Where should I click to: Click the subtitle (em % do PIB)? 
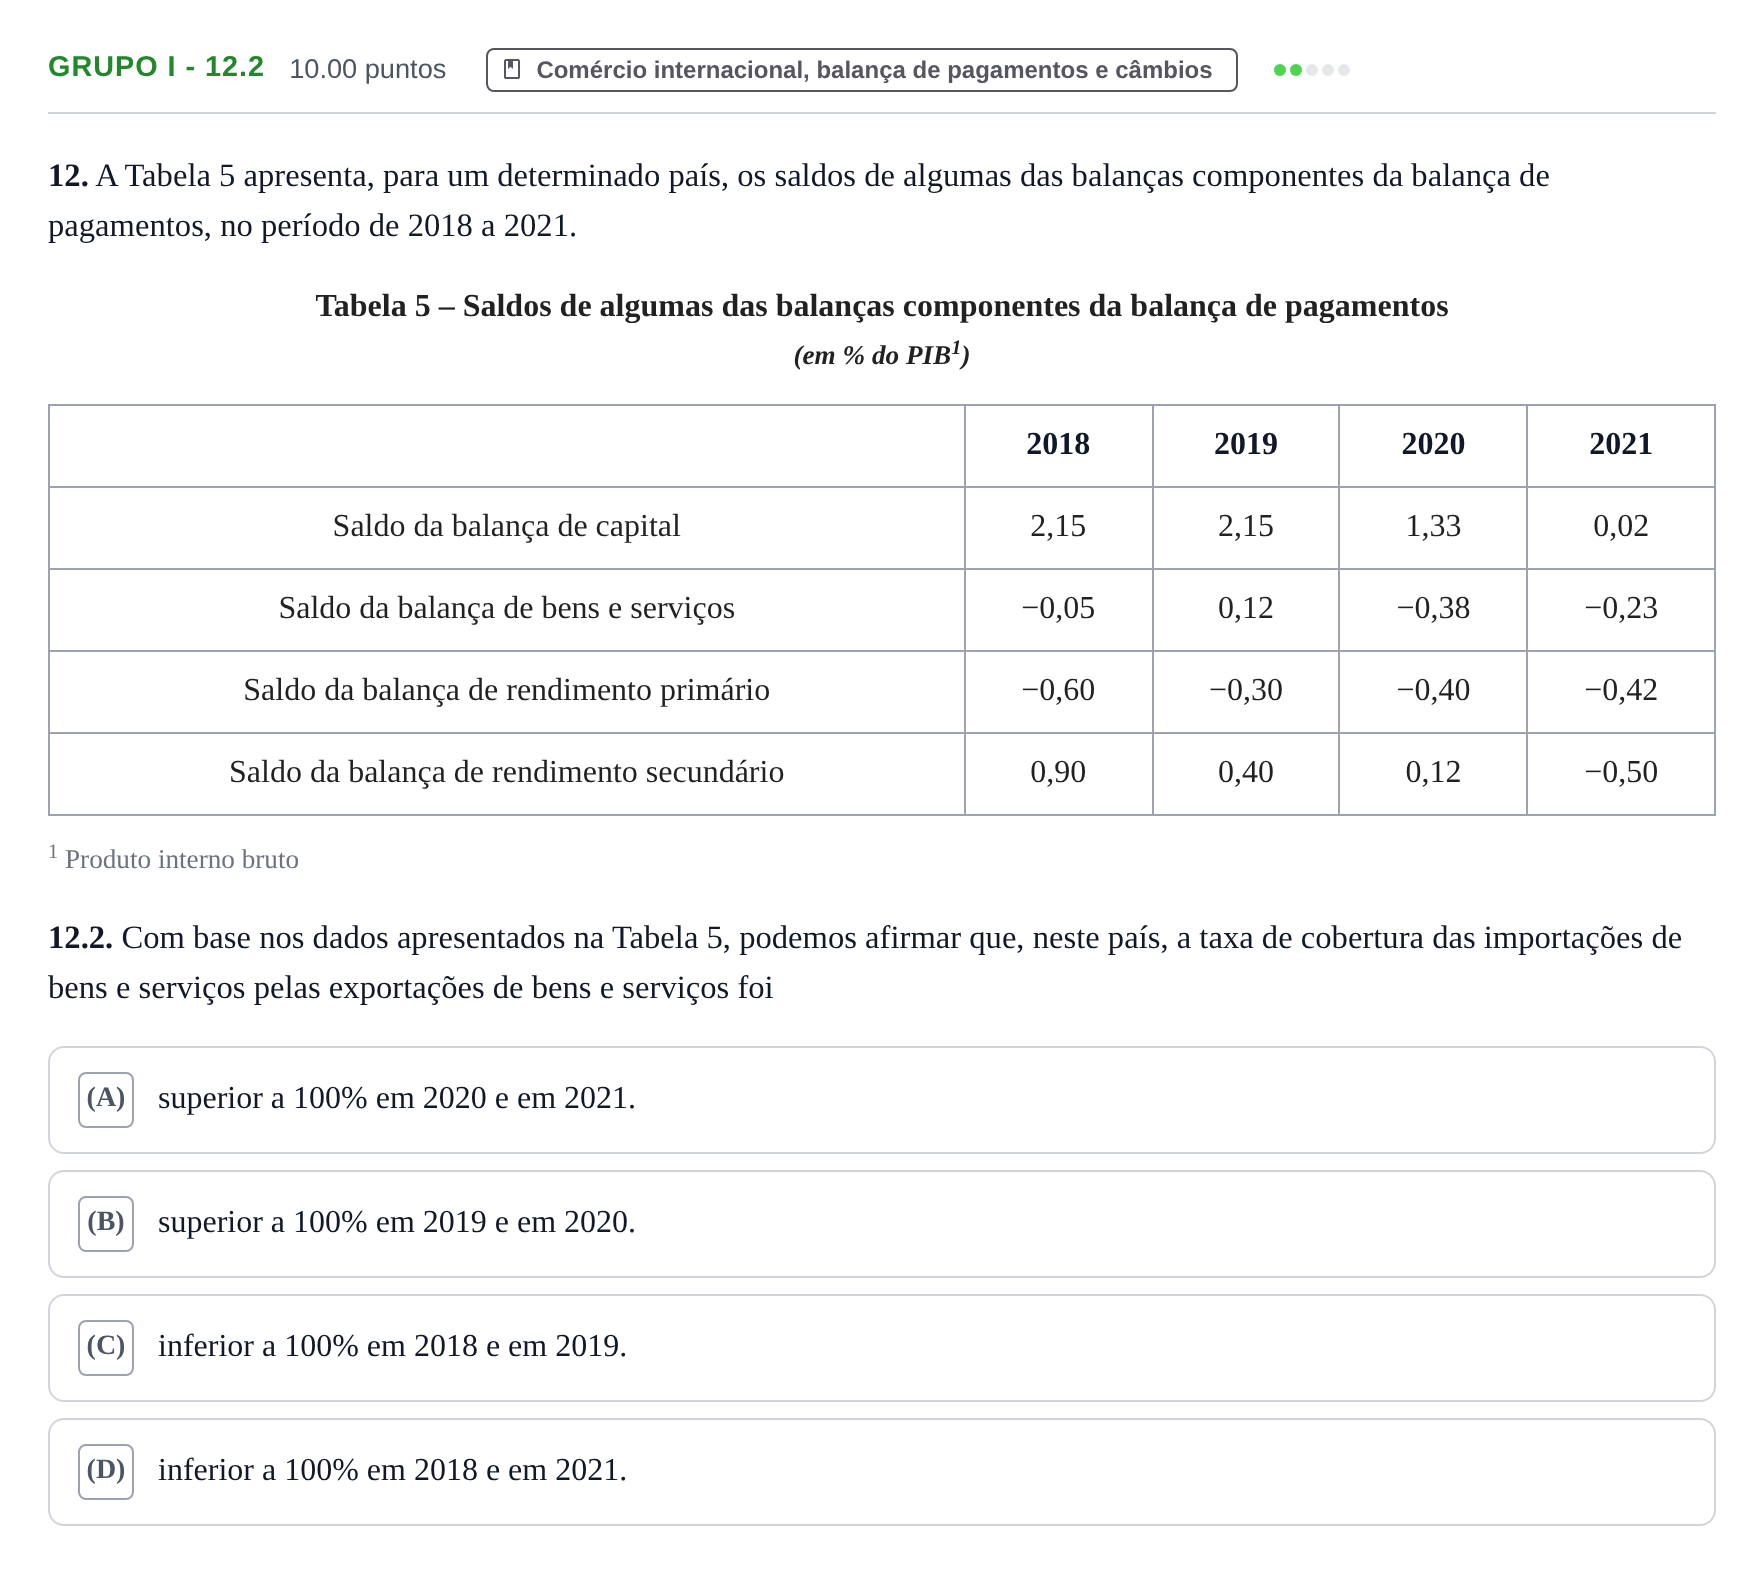[882, 355]
